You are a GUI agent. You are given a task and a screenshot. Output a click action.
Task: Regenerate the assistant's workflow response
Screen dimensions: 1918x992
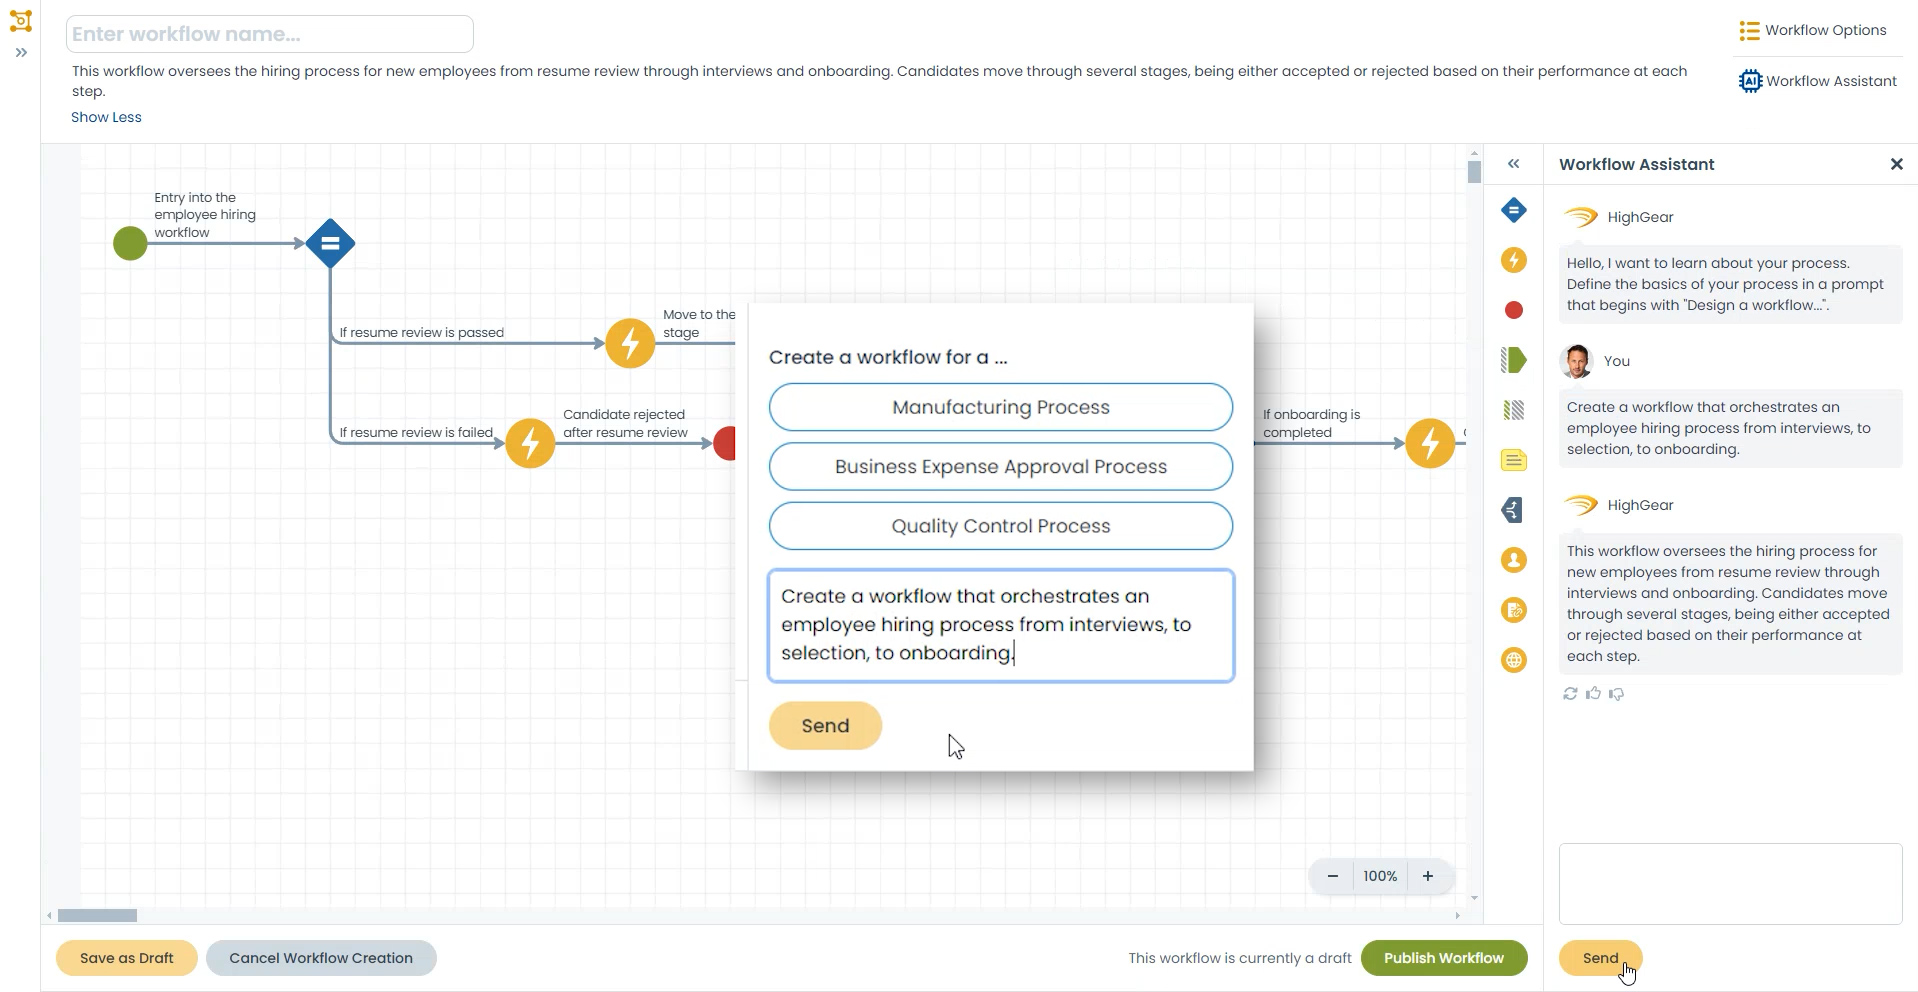click(1570, 693)
